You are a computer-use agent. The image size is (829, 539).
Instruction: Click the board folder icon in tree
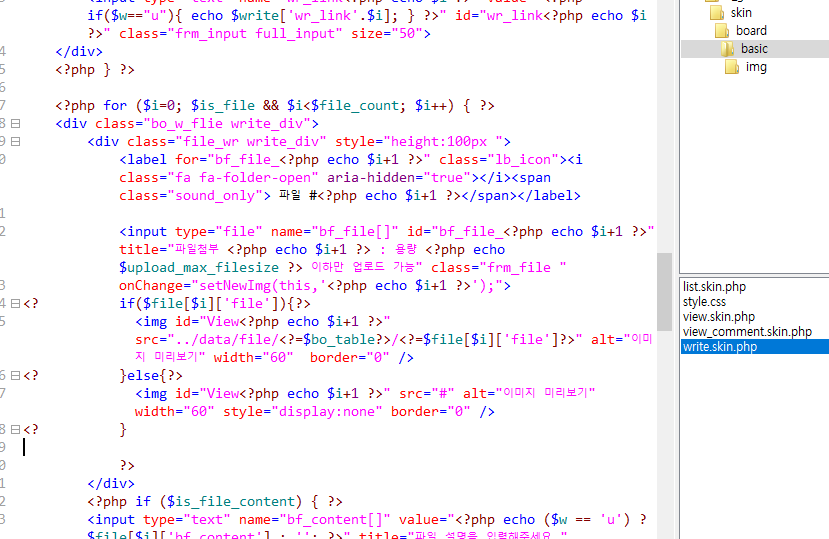click(x=722, y=31)
